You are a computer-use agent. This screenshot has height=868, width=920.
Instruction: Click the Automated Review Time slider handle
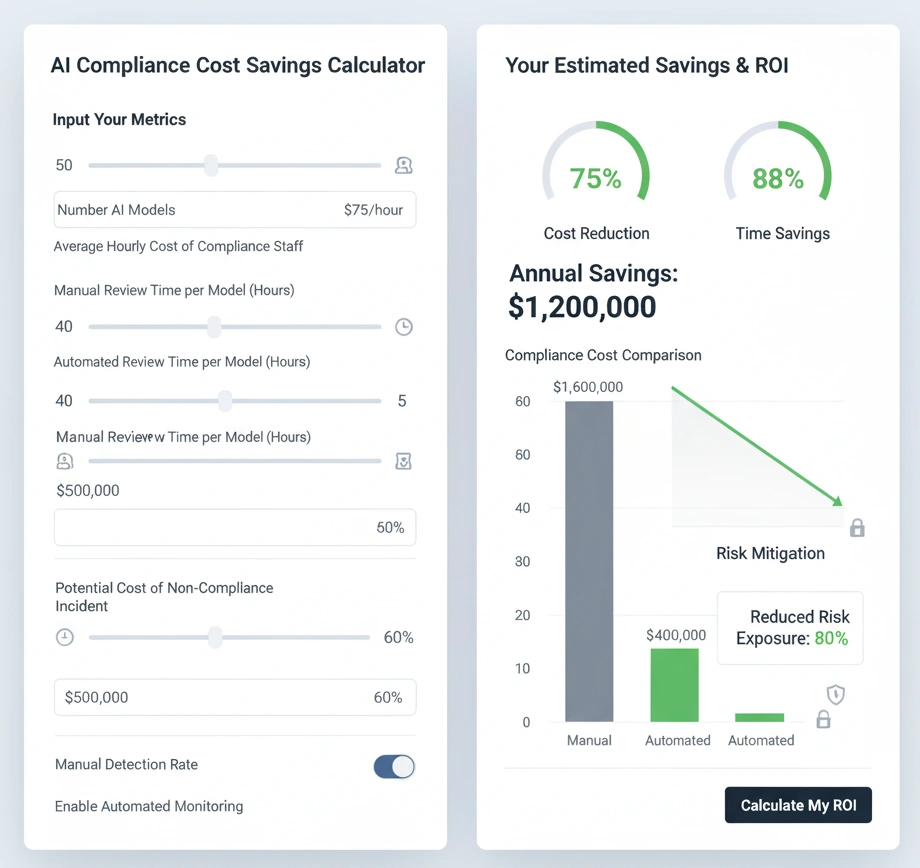[224, 401]
